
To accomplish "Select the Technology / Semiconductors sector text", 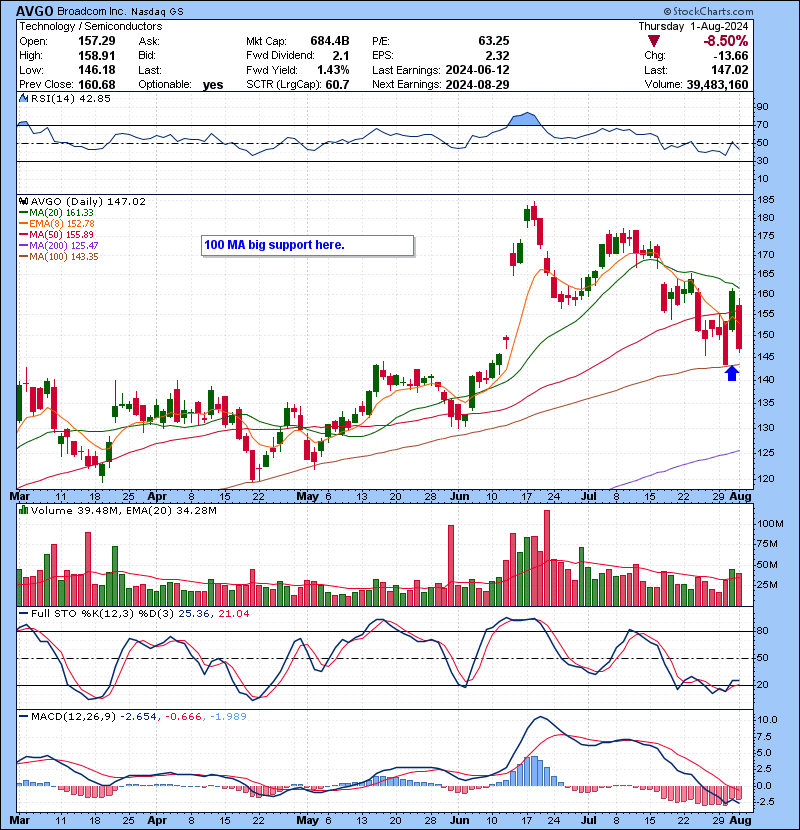I will [91, 26].
